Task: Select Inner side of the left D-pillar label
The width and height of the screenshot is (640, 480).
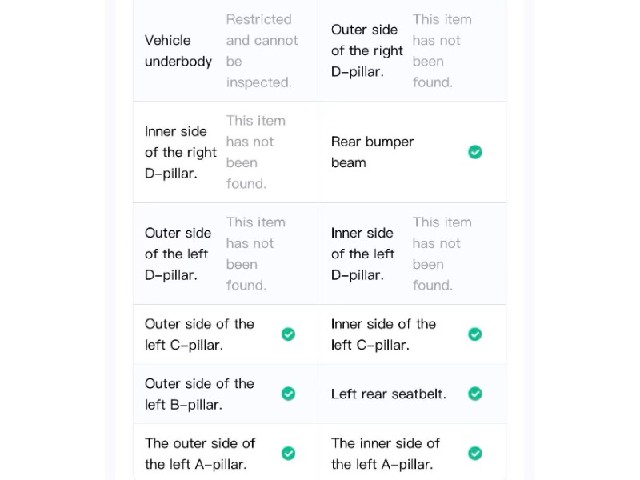Action: (x=362, y=254)
